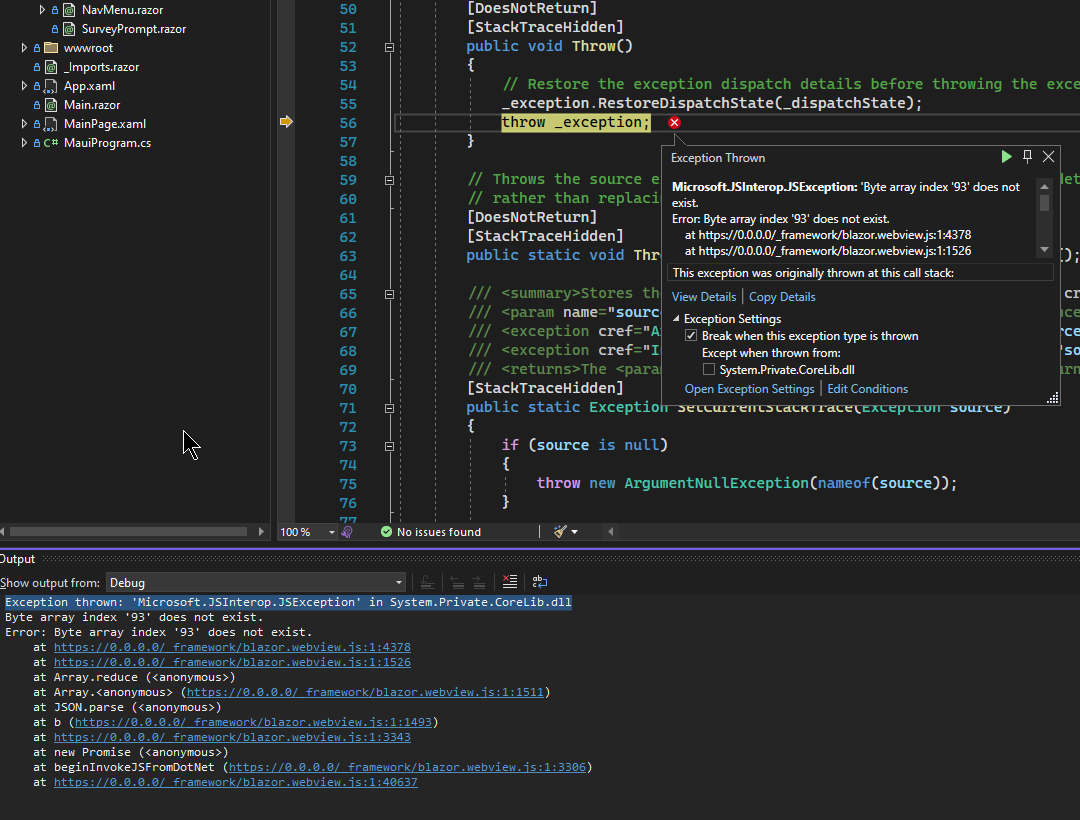Click the Go to Previous Message icon
This screenshot has height=820, width=1080.
(457, 582)
